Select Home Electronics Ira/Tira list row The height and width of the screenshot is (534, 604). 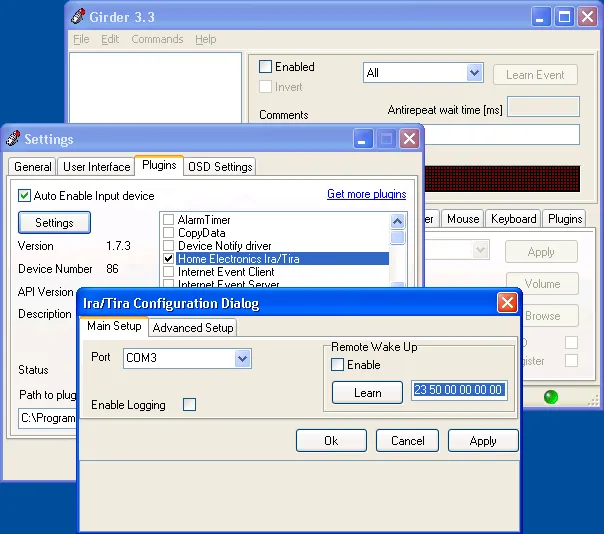pyautogui.click(x=282, y=259)
